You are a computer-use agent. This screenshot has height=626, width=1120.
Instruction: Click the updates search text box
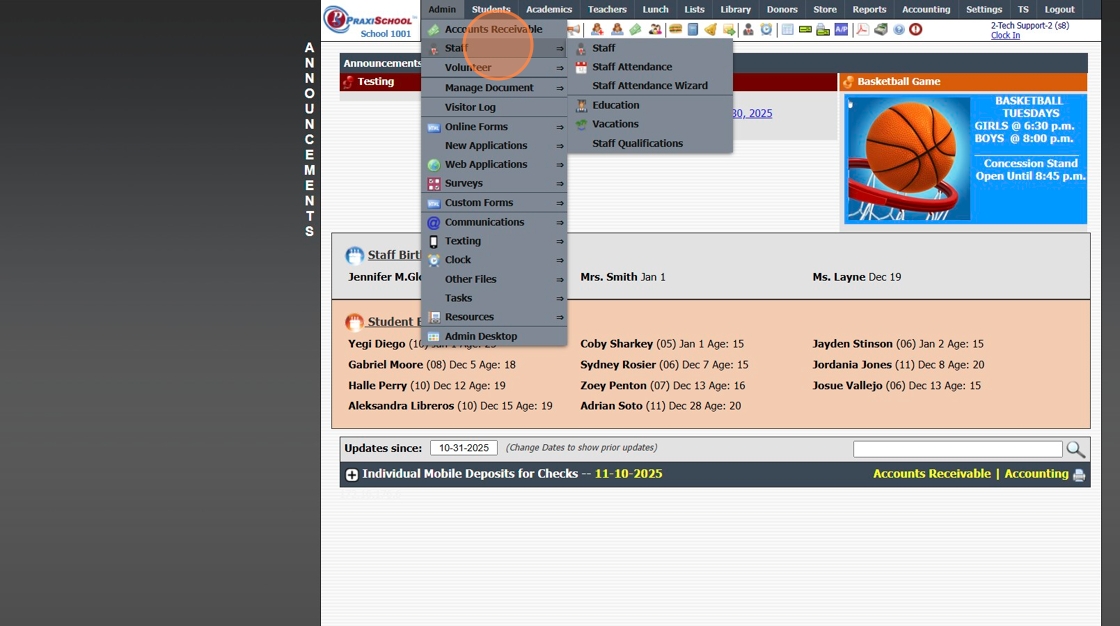(958, 449)
